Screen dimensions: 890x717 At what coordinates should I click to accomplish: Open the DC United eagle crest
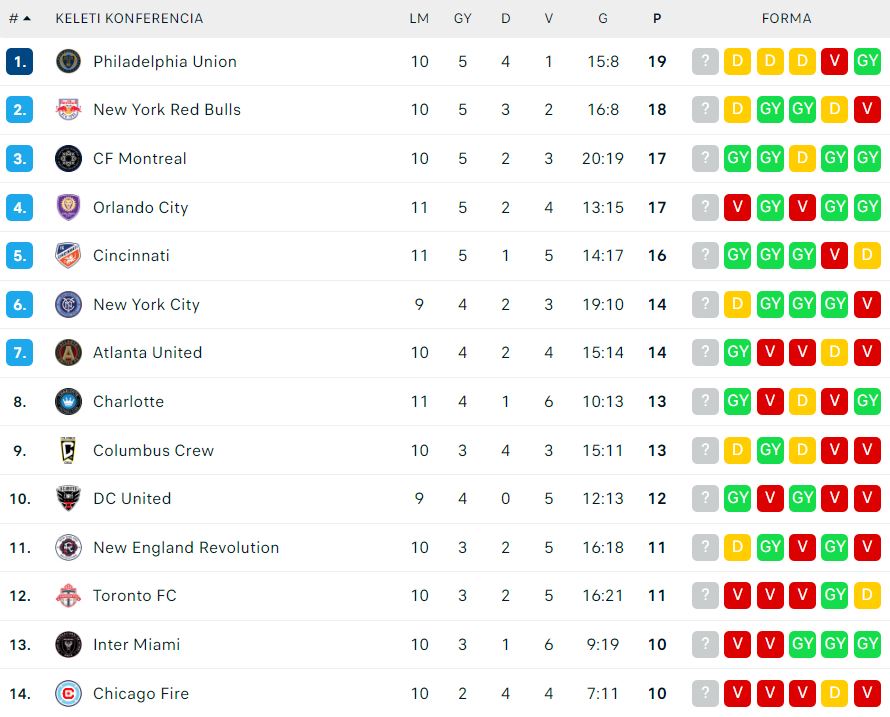[x=68, y=498]
